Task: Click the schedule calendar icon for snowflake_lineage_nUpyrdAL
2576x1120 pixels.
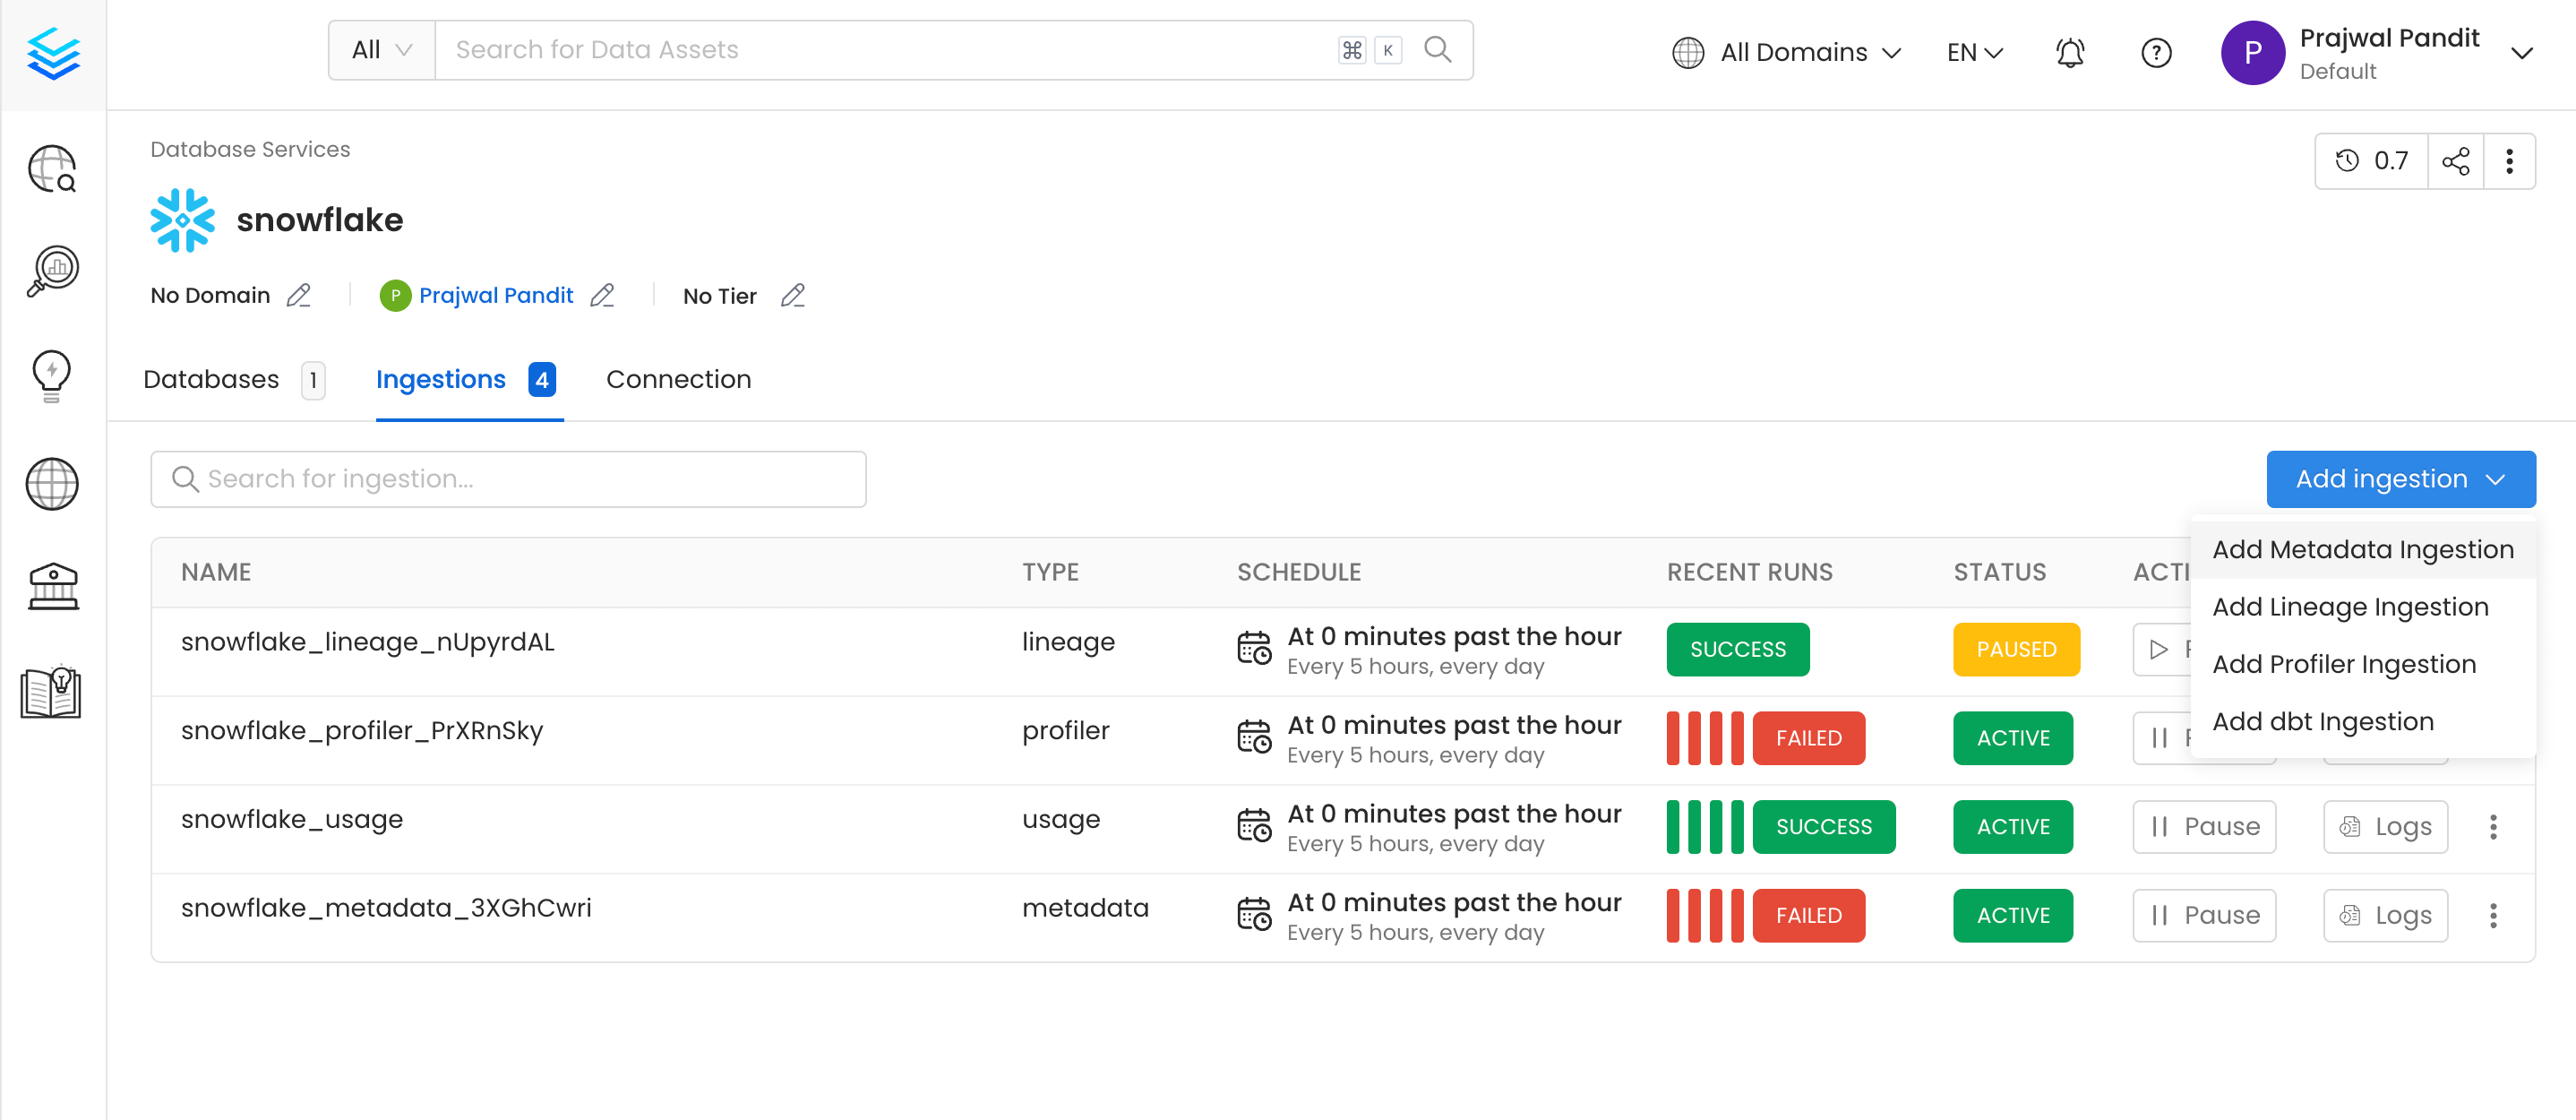Action: click(1254, 650)
